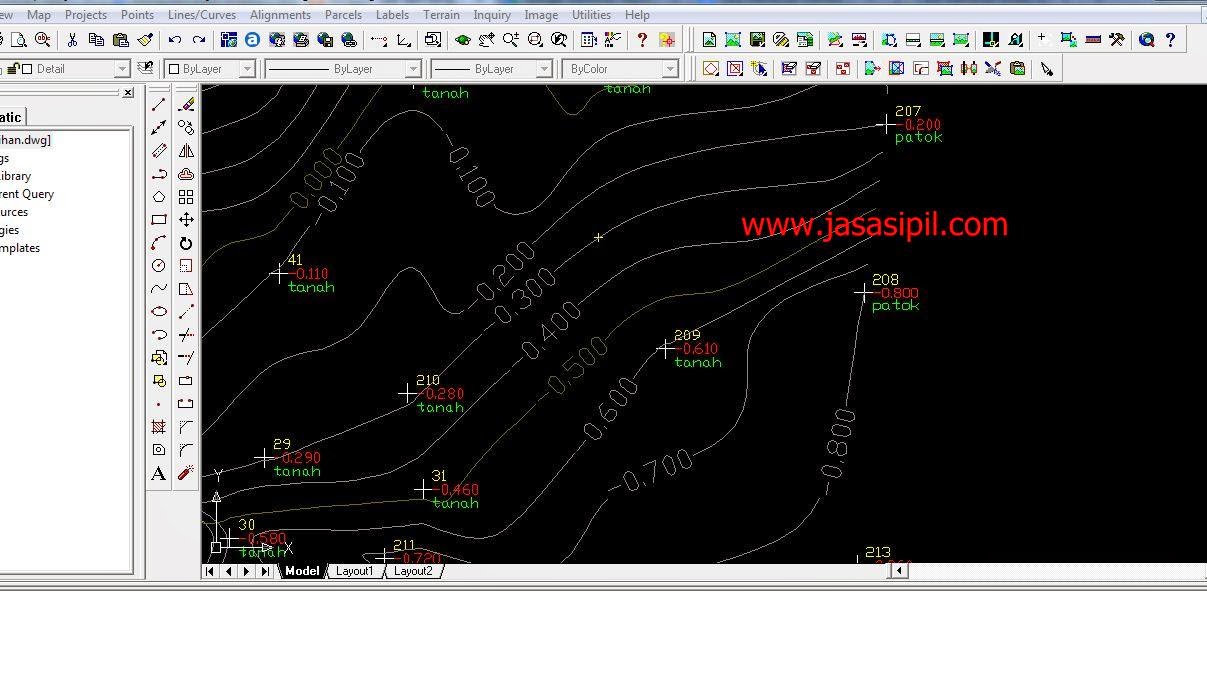The image size is (1207, 676).
Task: Close the project workspace side panel
Action: (128, 93)
